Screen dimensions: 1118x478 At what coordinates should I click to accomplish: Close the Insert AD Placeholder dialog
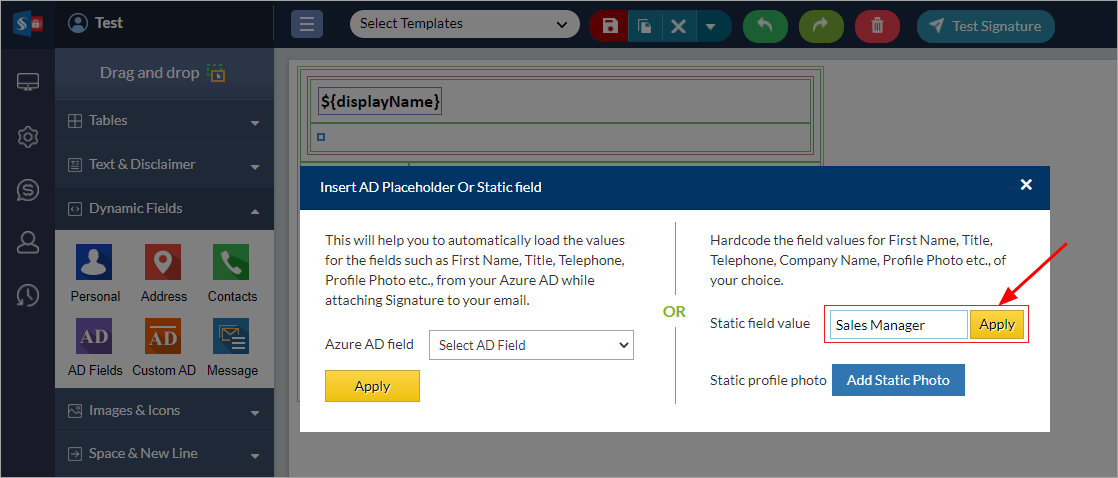pyautogui.click(x=1025, y=185)
